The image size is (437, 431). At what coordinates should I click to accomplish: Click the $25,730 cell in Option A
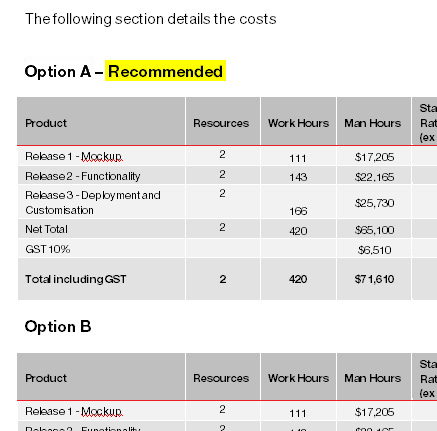(374, 203)
